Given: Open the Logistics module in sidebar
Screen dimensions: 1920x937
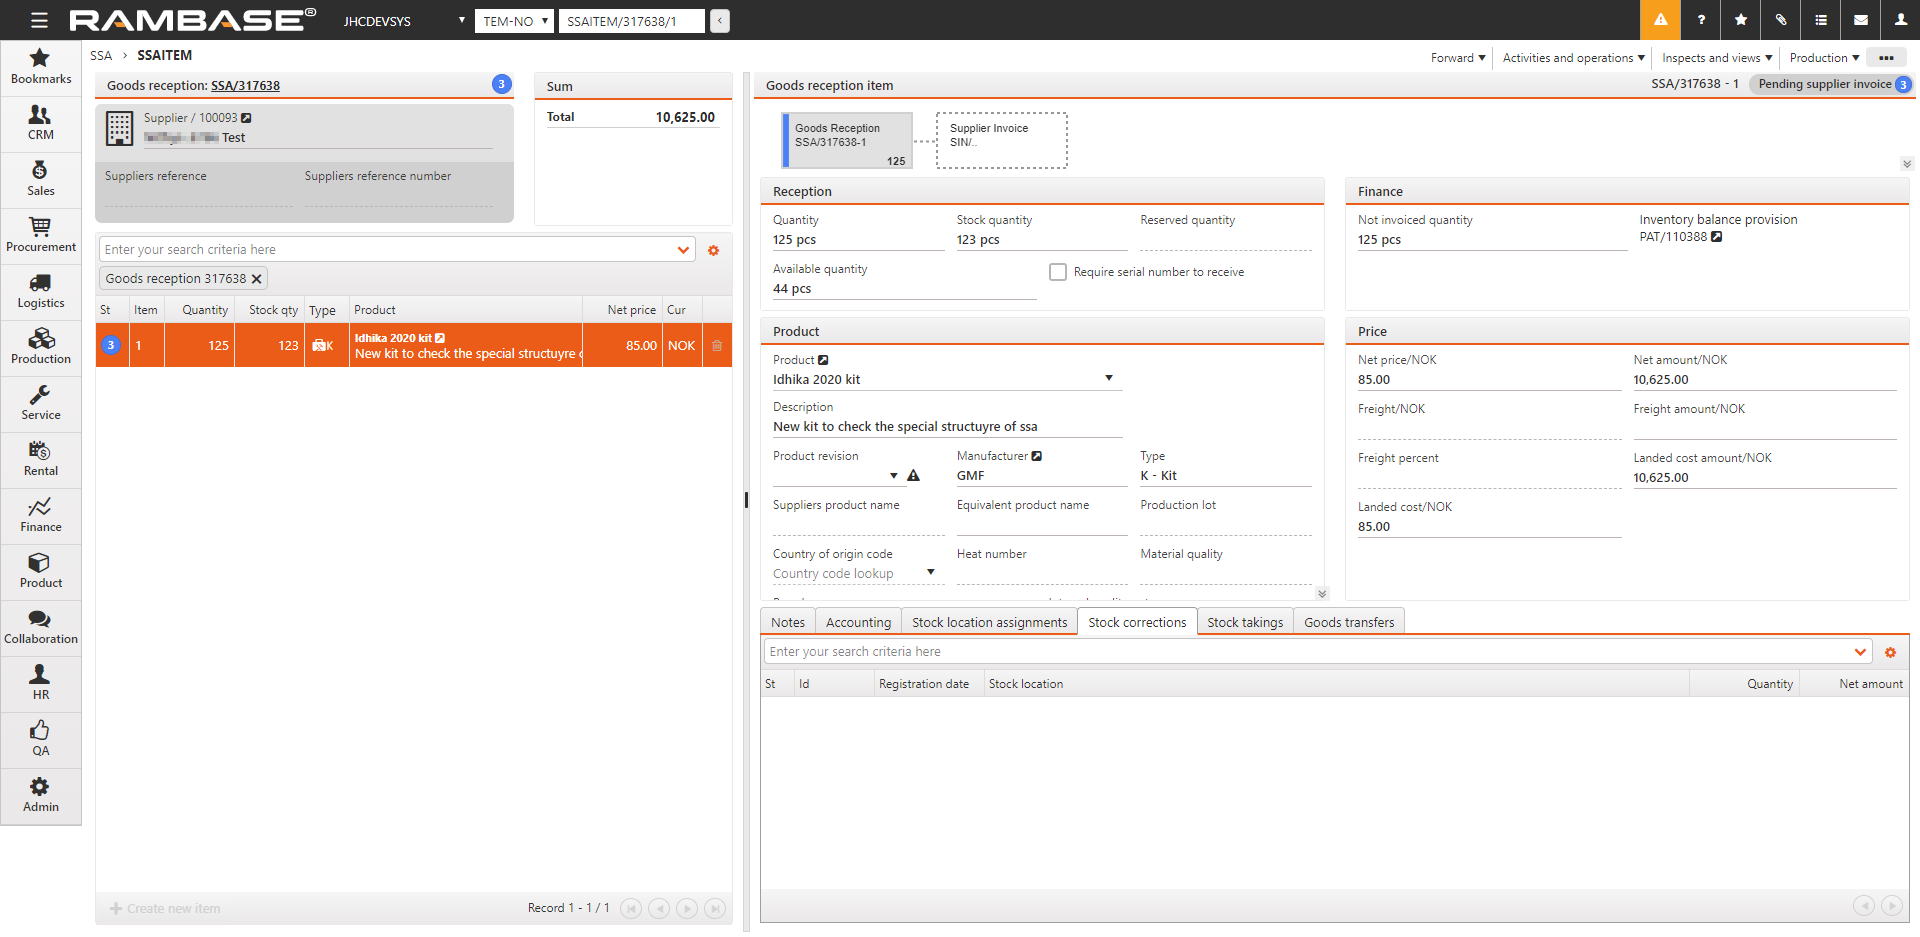Looking at the screenshot, I should click(x=41, y=291).
